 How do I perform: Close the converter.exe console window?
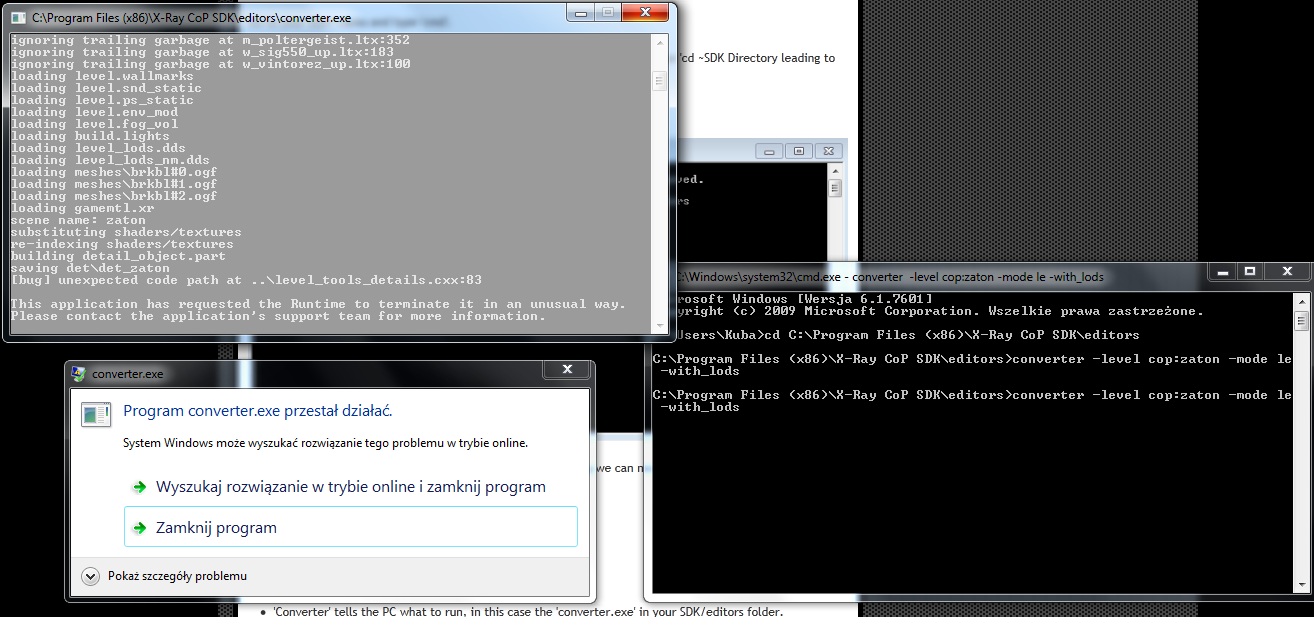pyautogui.click(x=647, y=13)
